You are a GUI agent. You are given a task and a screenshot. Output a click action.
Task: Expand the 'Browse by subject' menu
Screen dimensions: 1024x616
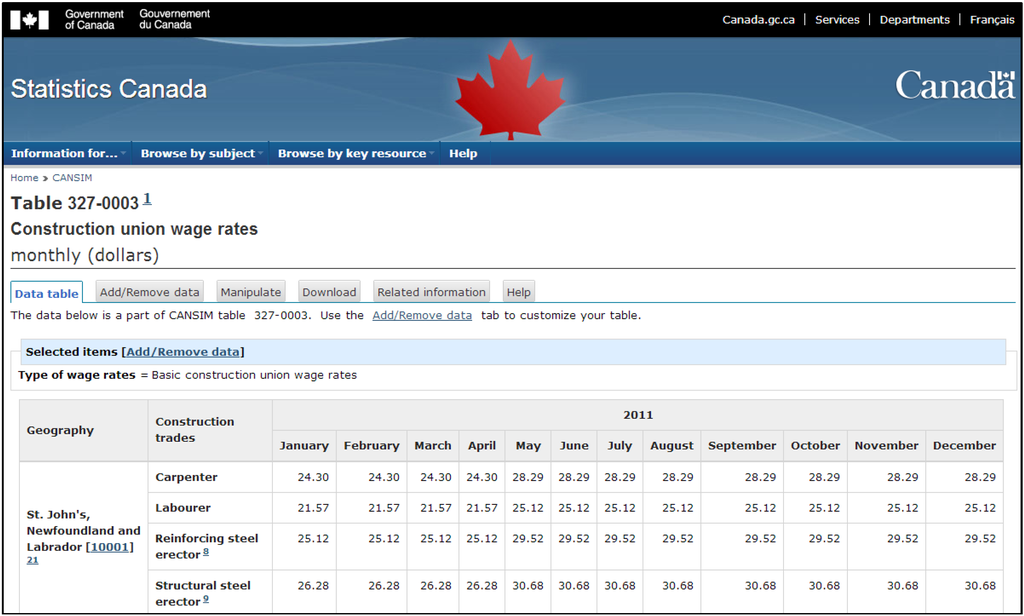199,154
